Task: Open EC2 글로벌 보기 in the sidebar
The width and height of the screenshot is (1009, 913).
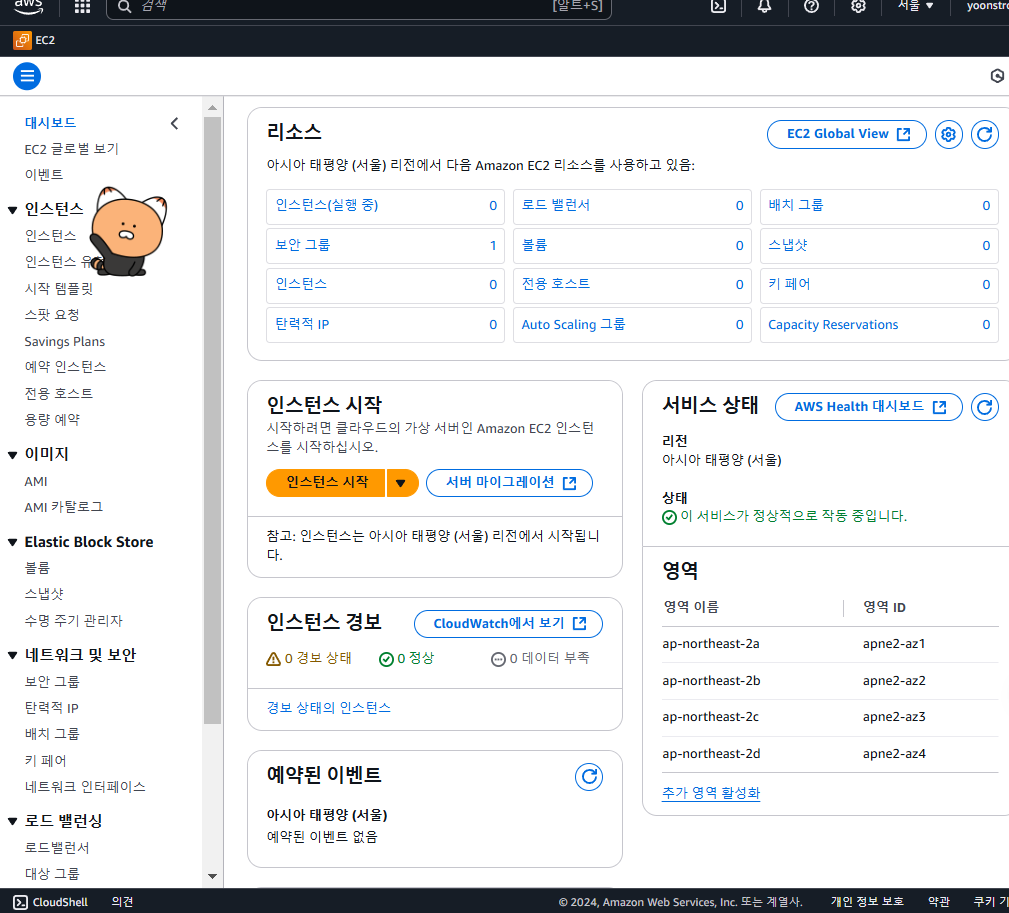Action: (71, 149)
